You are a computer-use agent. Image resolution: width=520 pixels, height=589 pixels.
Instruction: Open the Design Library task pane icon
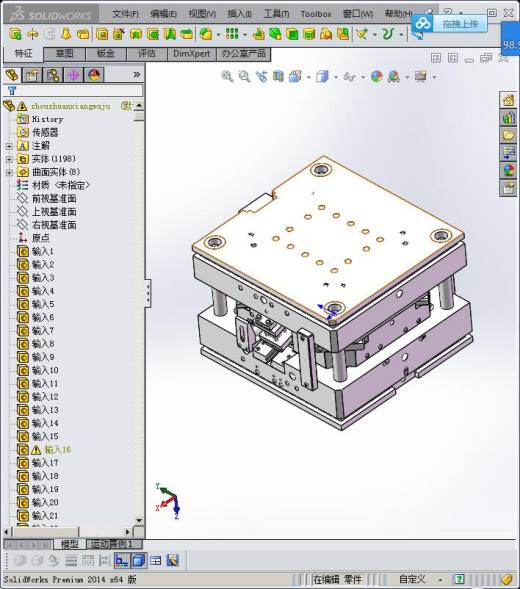pyautogui.click(x=508, y=118)
